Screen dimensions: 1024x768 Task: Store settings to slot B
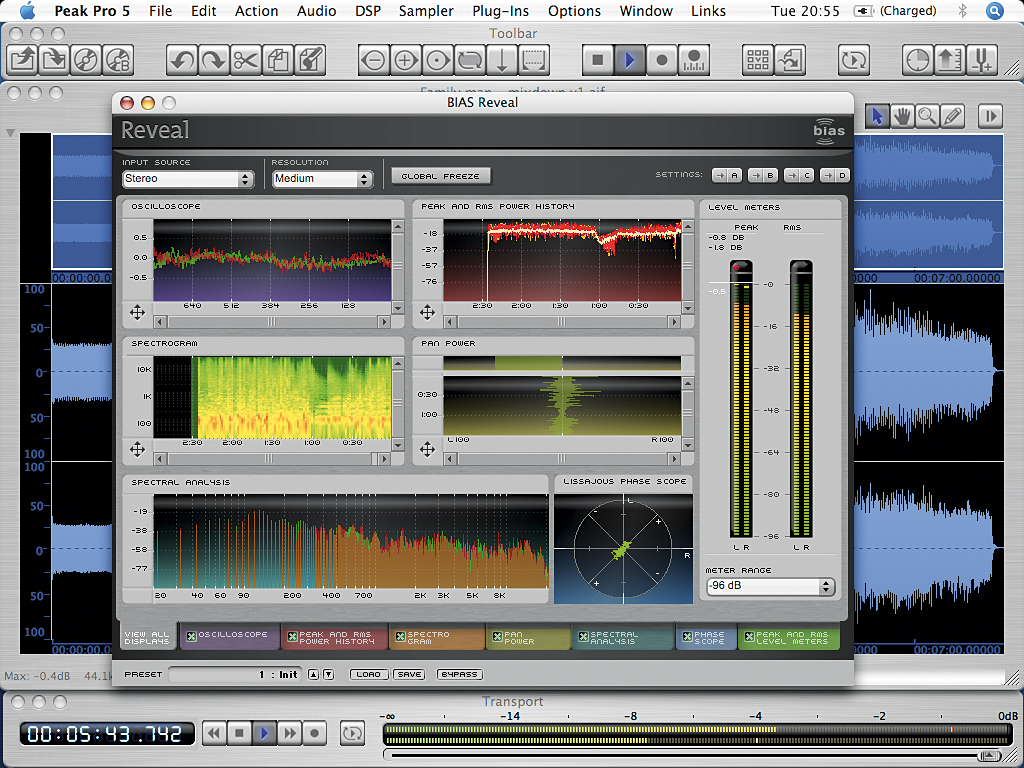tap(763, 175)
